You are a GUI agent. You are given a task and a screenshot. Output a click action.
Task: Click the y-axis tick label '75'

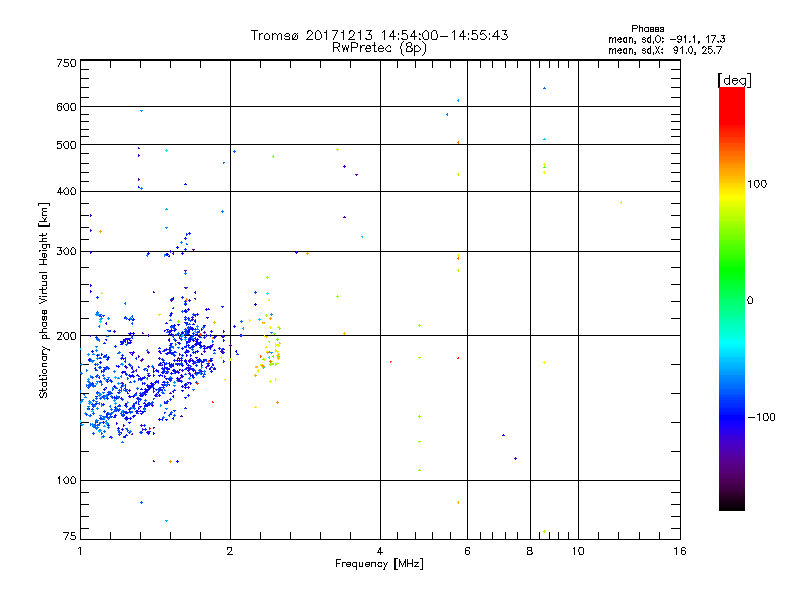click(x=70, y=536)
